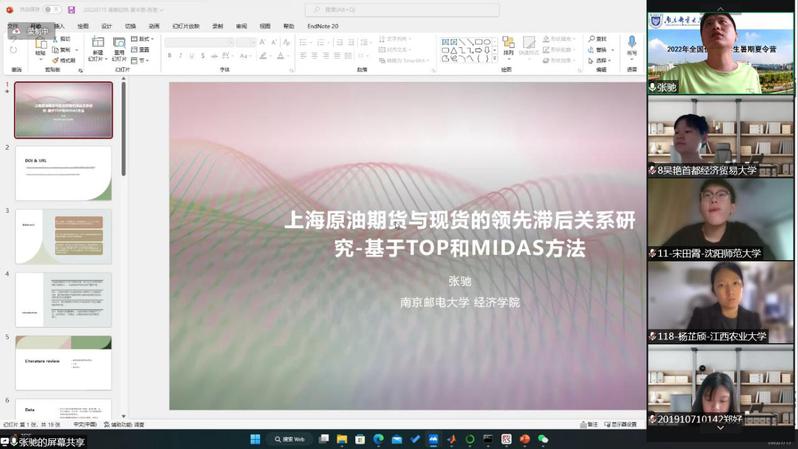Click the Arrange icon in drawing group
Image resolution: width=798 pixels, height=449 pixels.
(x=508, y=47)
